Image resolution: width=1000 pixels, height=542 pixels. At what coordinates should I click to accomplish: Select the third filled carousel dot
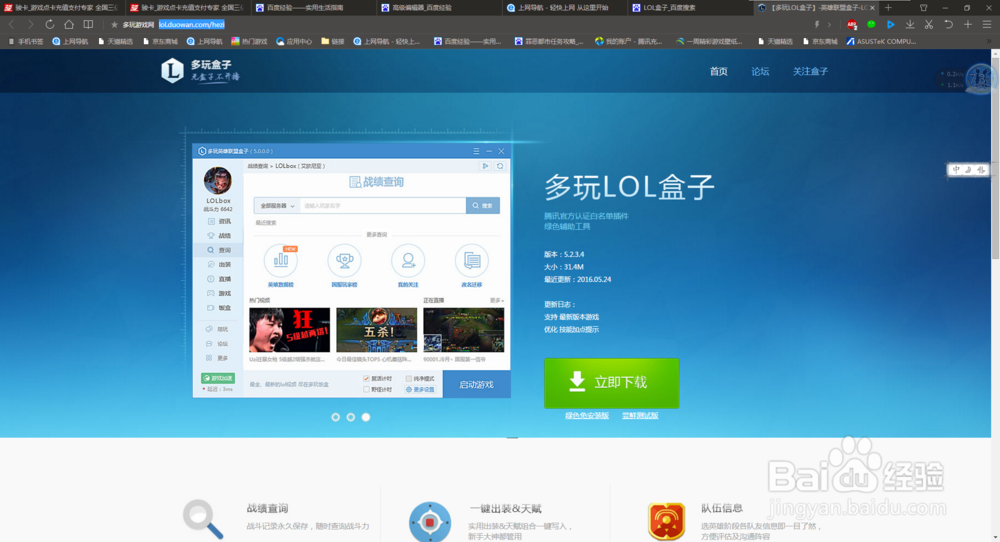coord(366,417)
